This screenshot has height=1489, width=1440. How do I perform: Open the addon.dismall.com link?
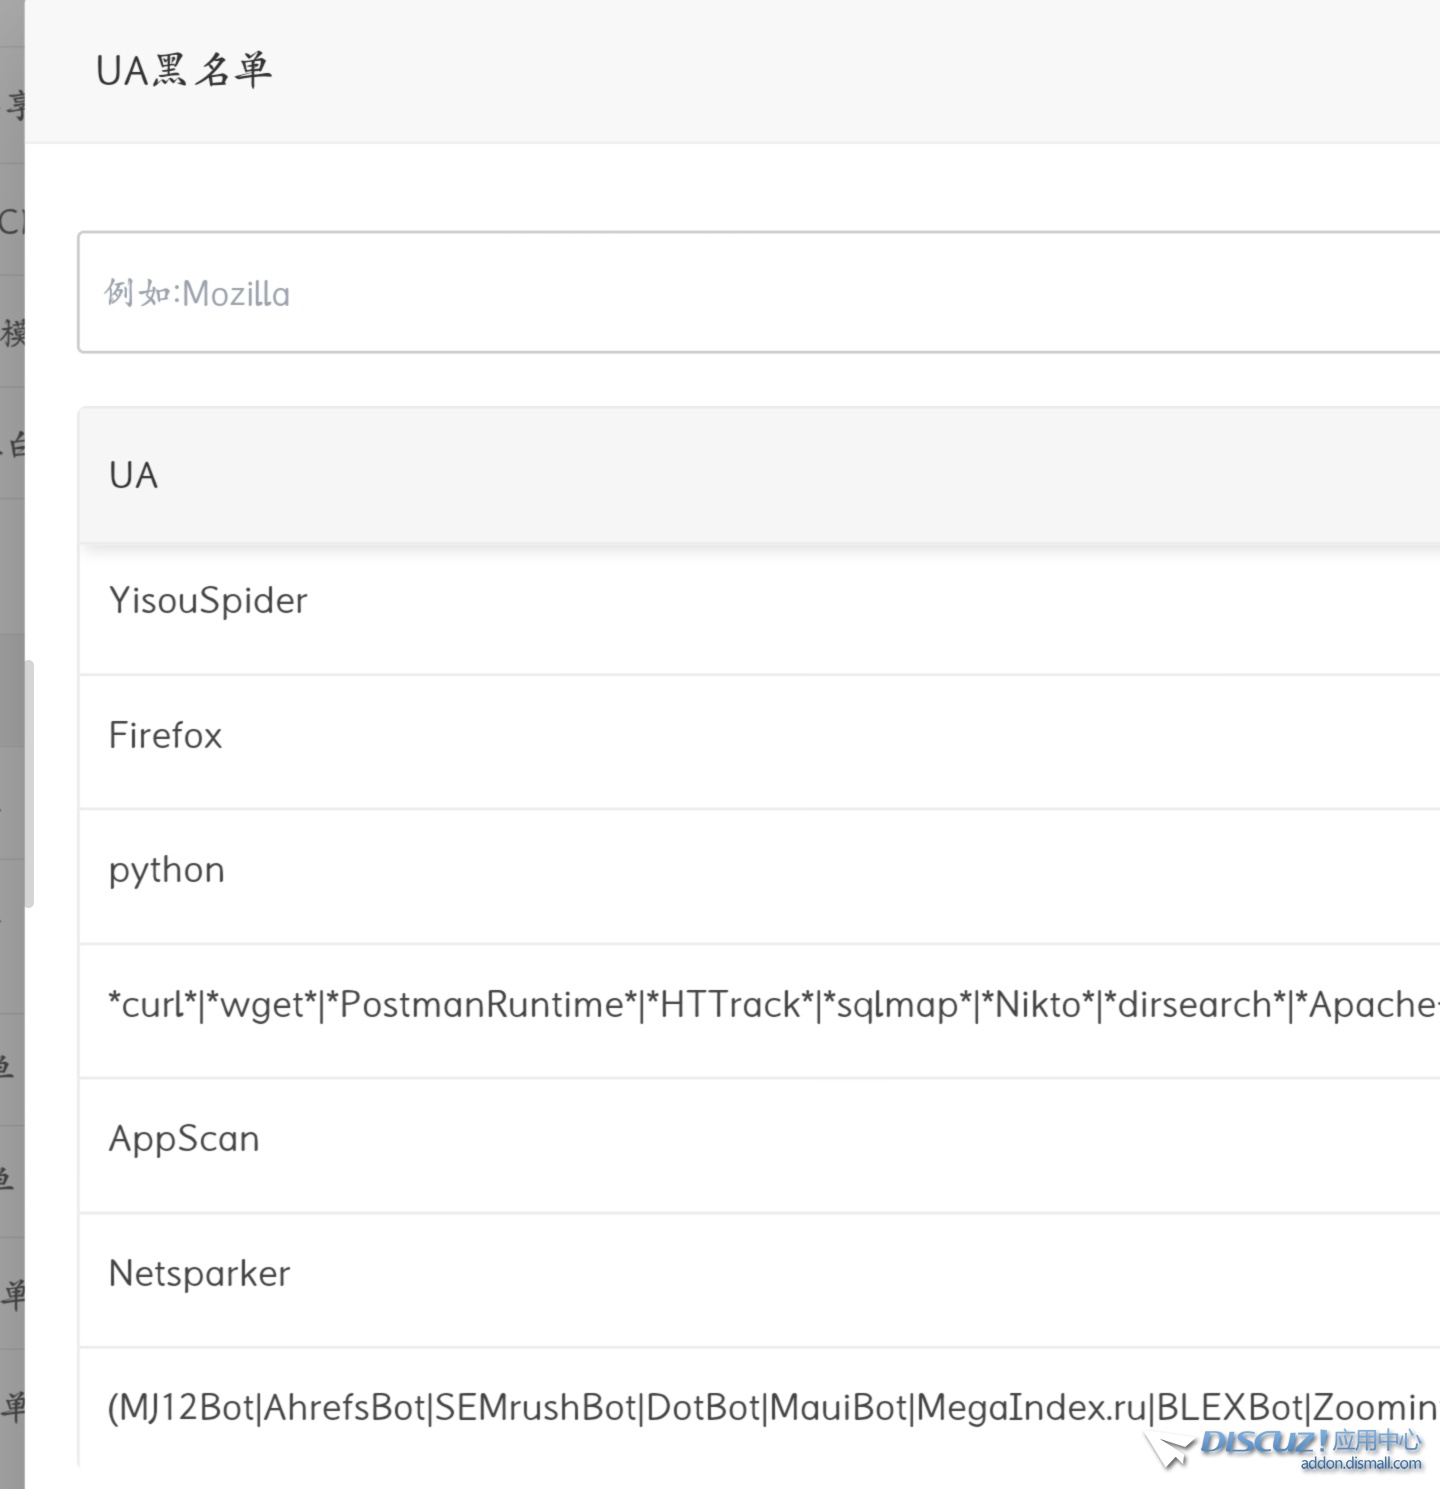click(1360, 1464)
